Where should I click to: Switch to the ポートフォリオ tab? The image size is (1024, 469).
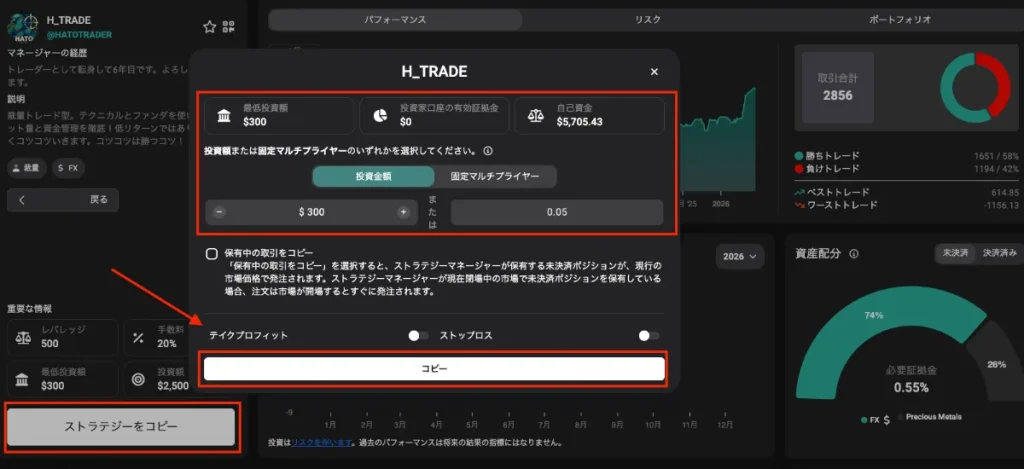pos(900,20)
